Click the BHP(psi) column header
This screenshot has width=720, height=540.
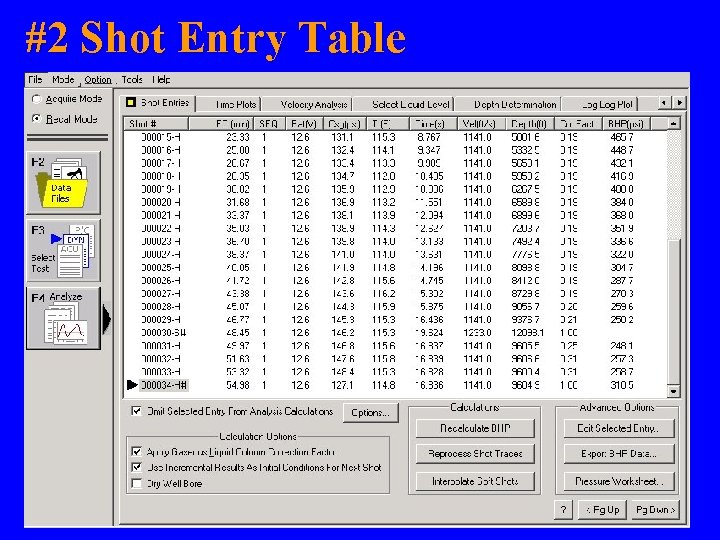click(x=626, y=124)
